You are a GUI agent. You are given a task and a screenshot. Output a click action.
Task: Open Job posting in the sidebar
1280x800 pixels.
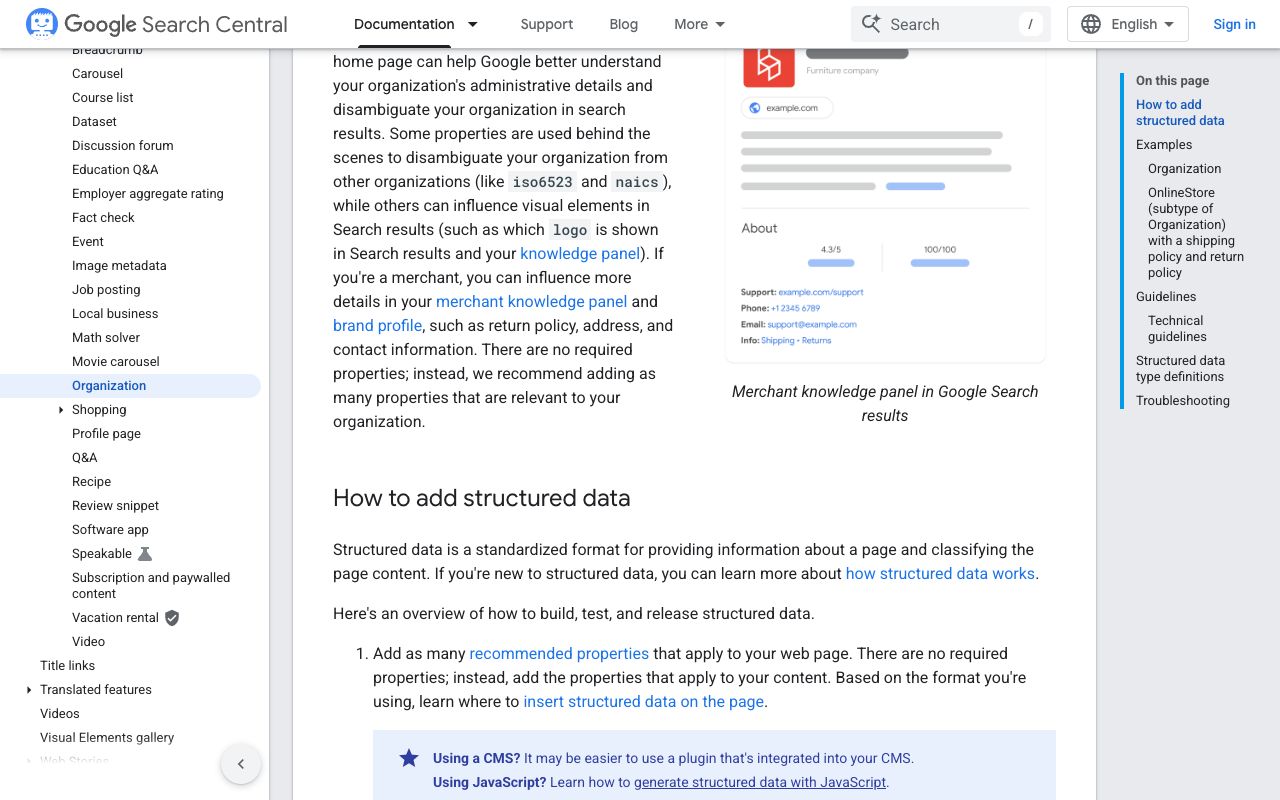coord(106,290)
